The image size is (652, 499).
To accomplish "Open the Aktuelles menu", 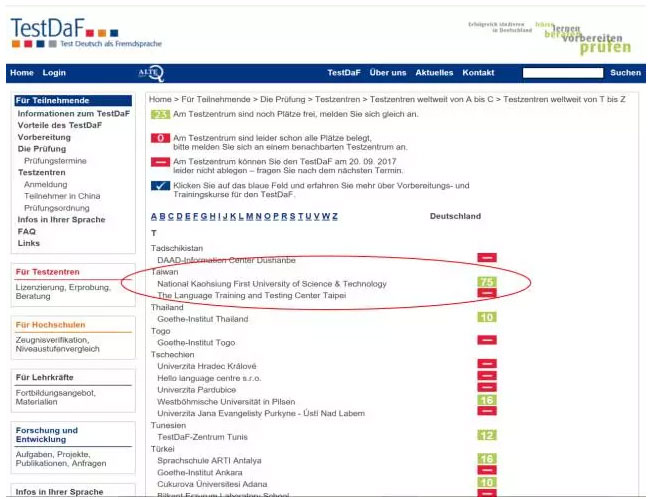I will point(434,73).
